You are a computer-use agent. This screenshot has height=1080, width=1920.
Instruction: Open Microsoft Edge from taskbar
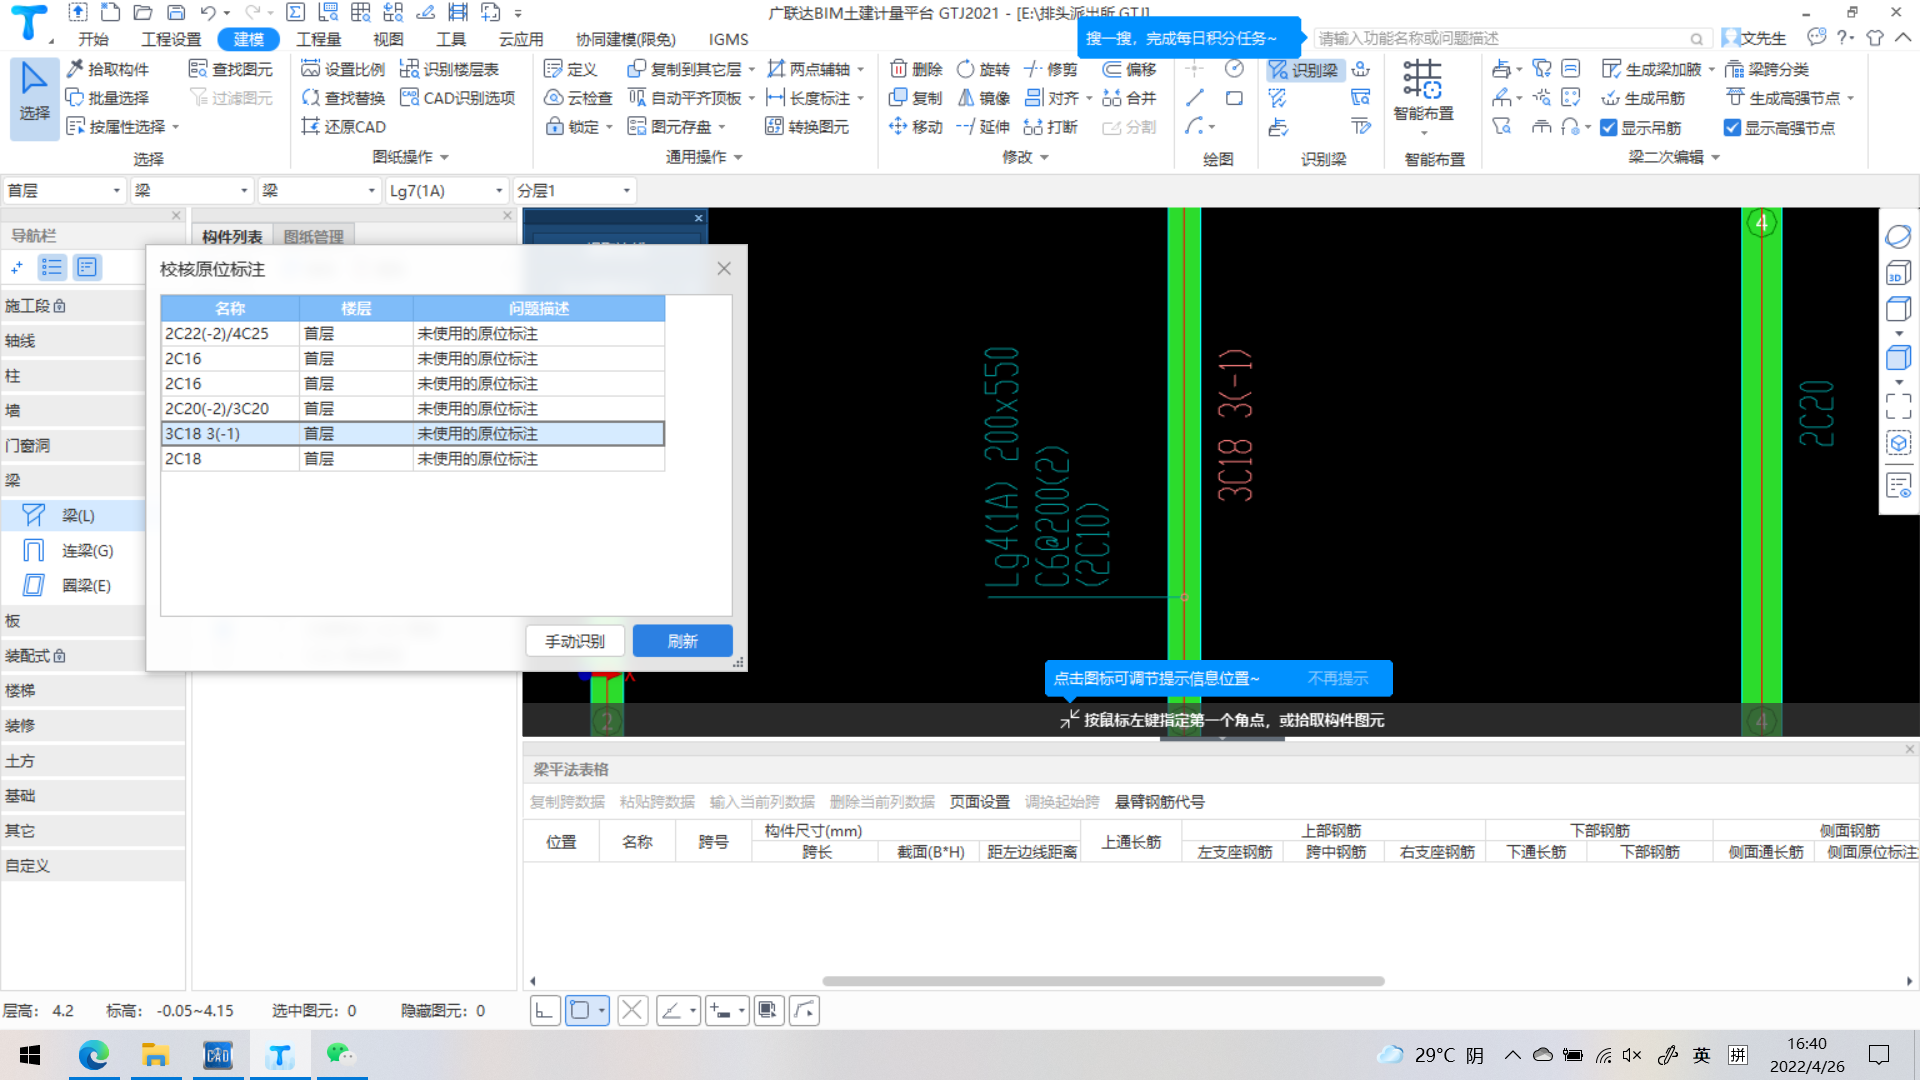pos(93,1055)
